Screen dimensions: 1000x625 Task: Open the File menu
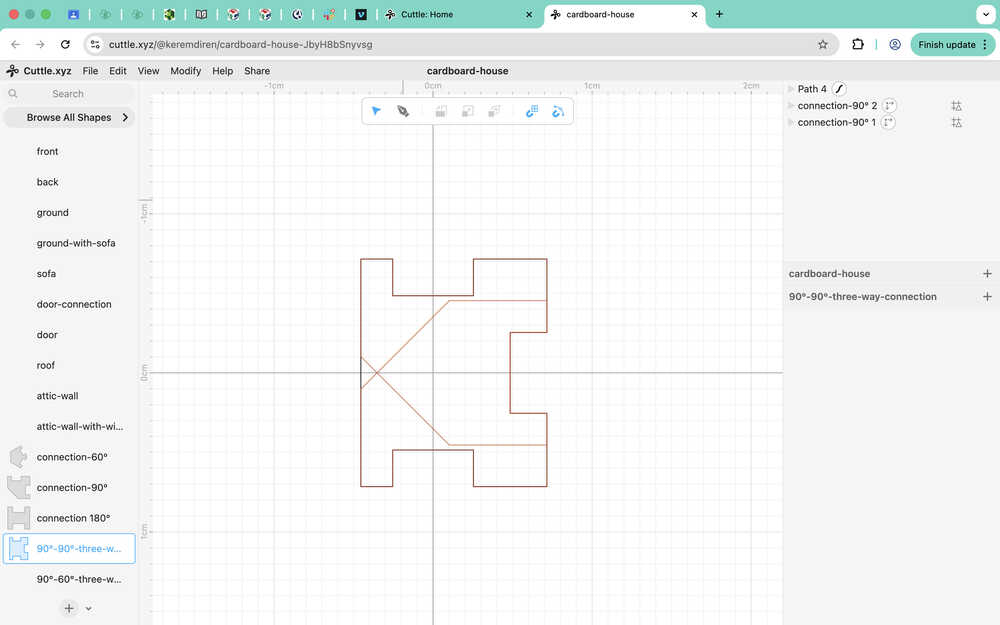[91, 71]
